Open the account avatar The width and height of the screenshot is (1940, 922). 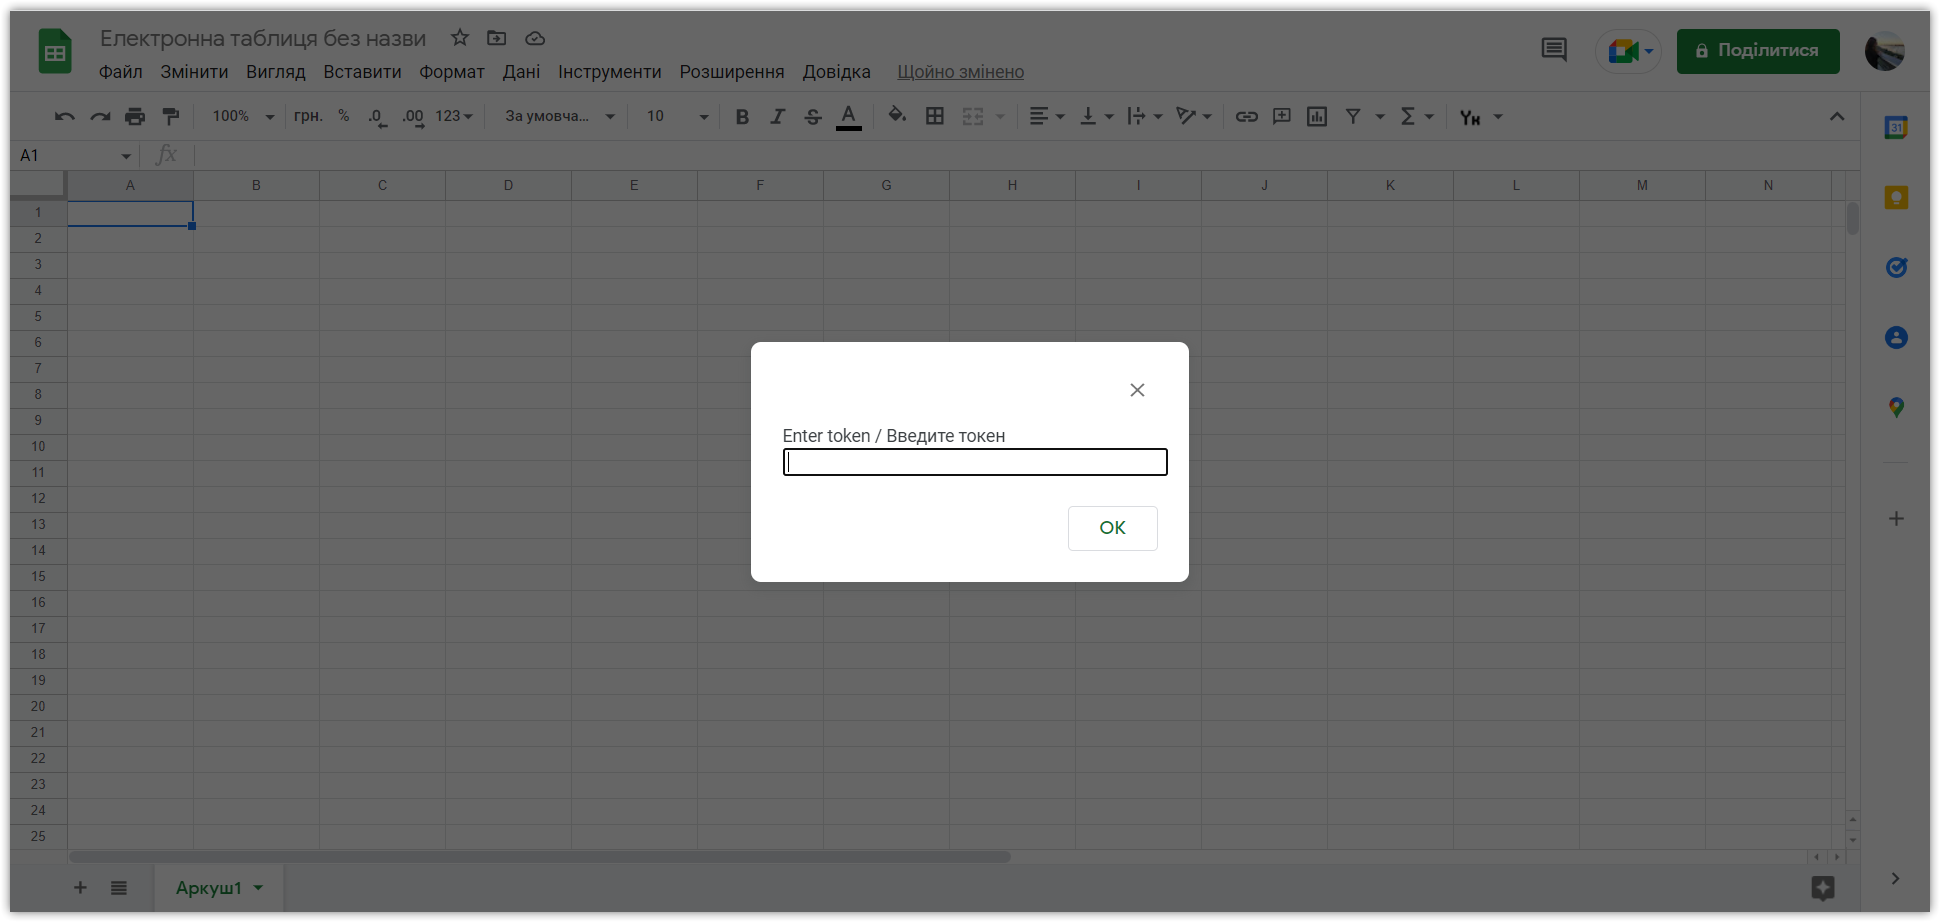[1885, 51]
